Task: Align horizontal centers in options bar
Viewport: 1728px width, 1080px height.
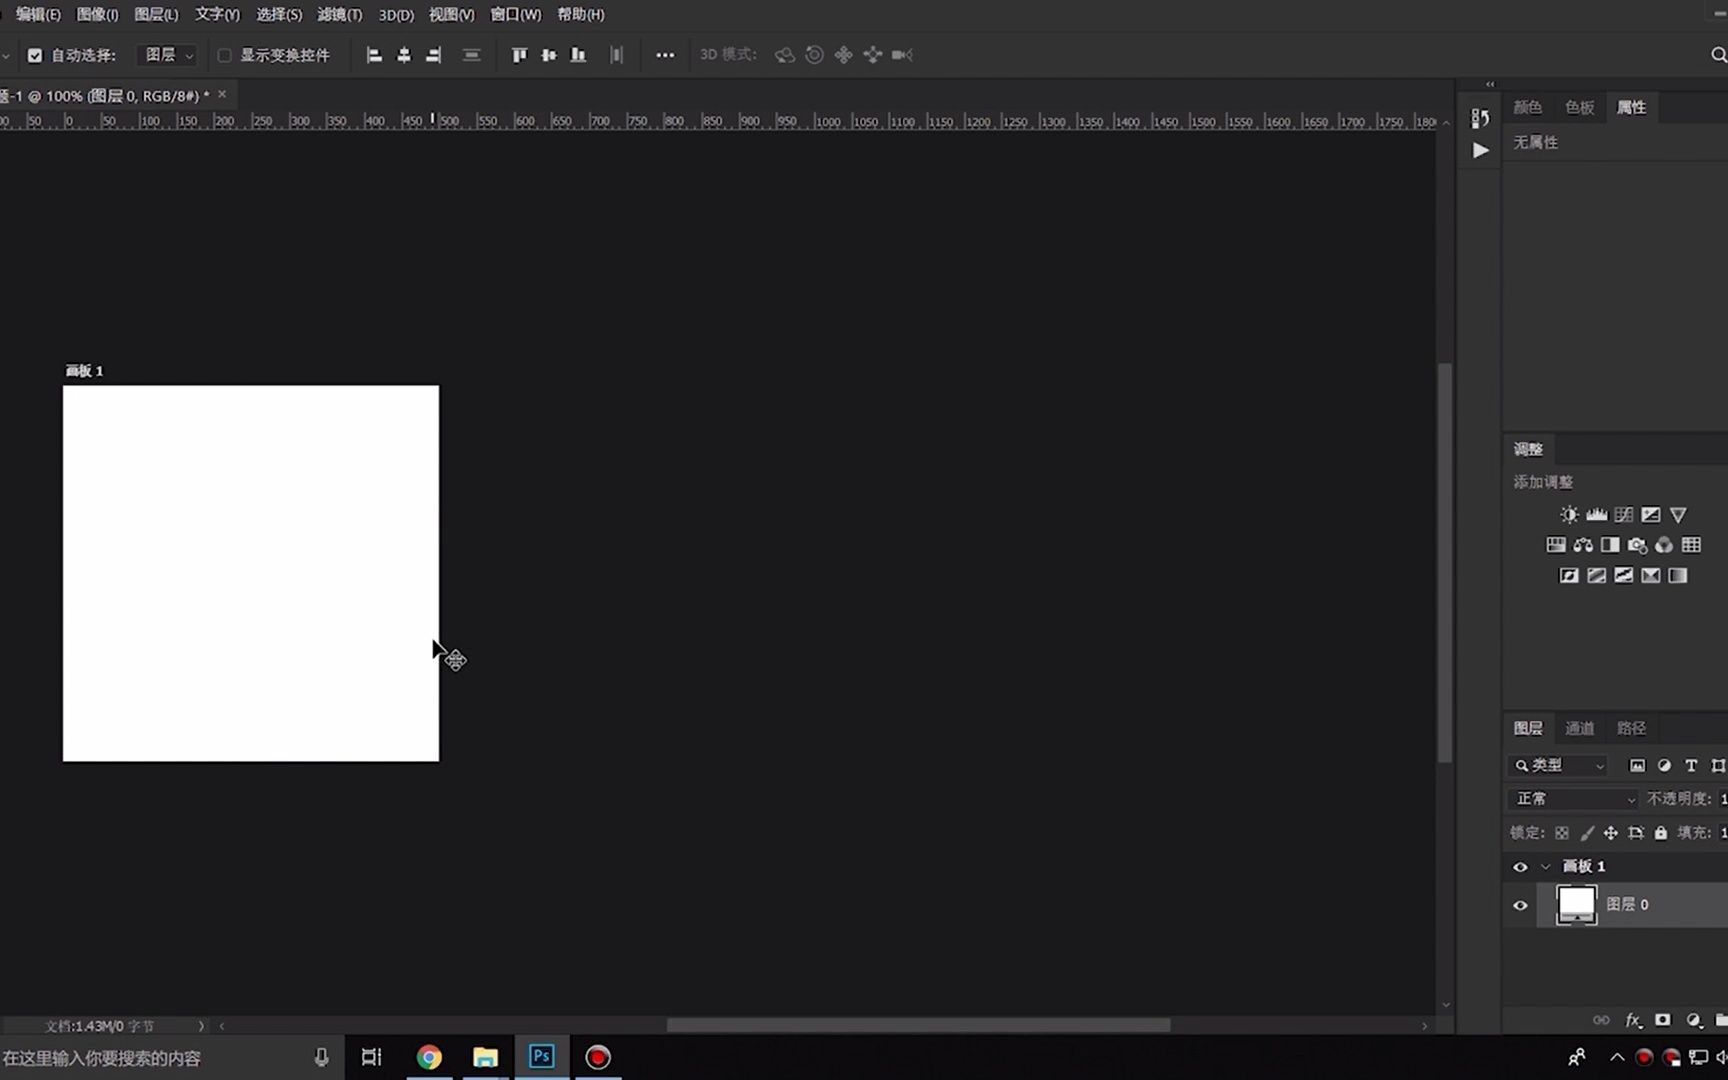Action: 404,55
